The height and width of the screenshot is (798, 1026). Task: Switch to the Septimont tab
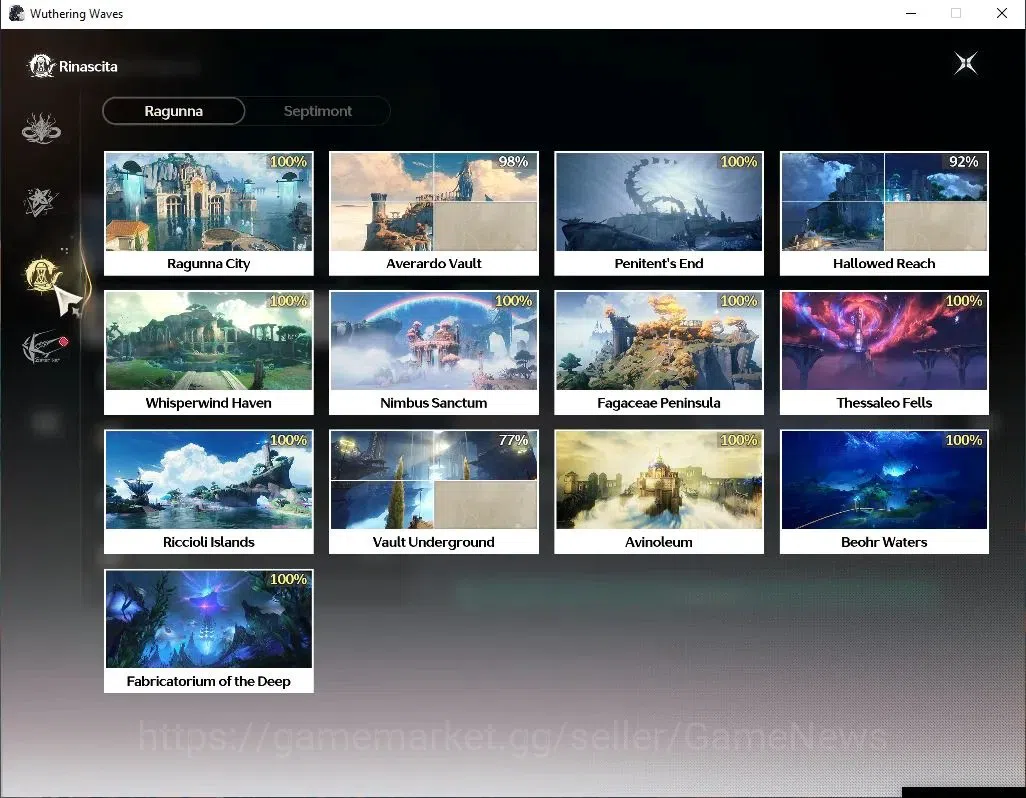[317, 111]
